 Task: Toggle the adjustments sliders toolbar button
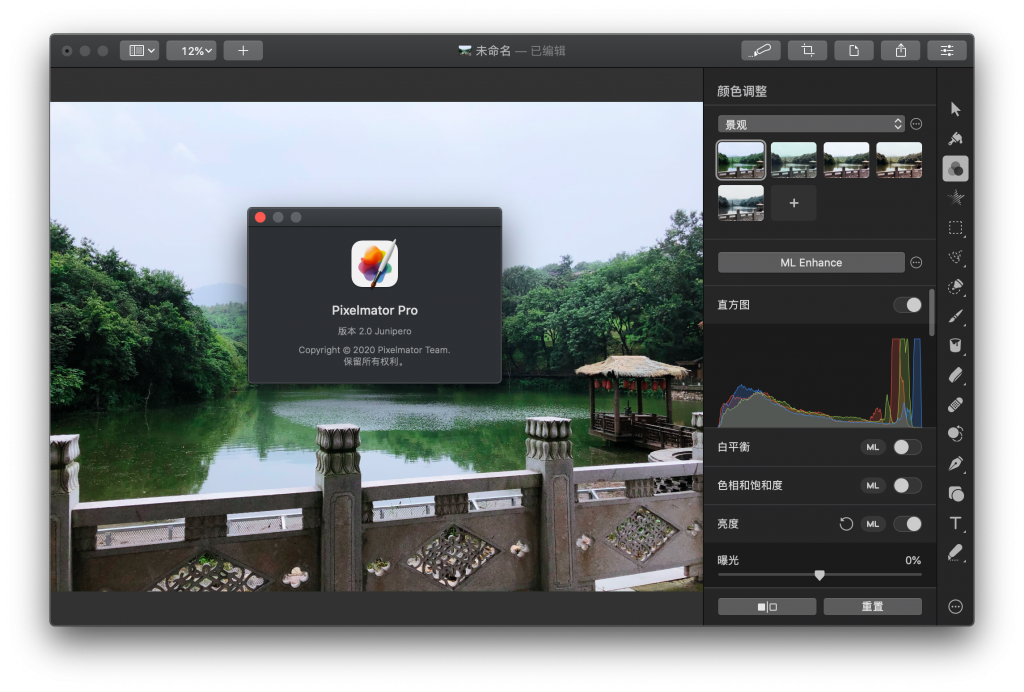pos(947,50)
